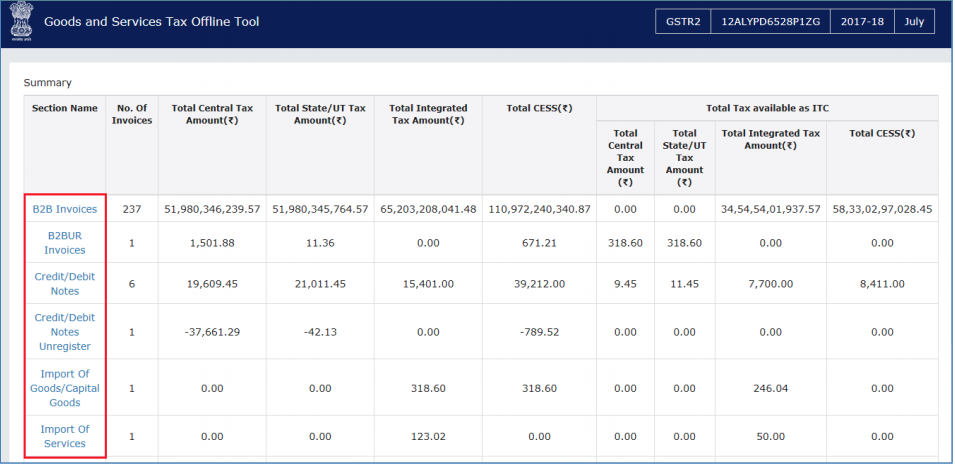Select negative value -37,661.29
This screenshot has height=465, width=955.
[x=212, y=332]
